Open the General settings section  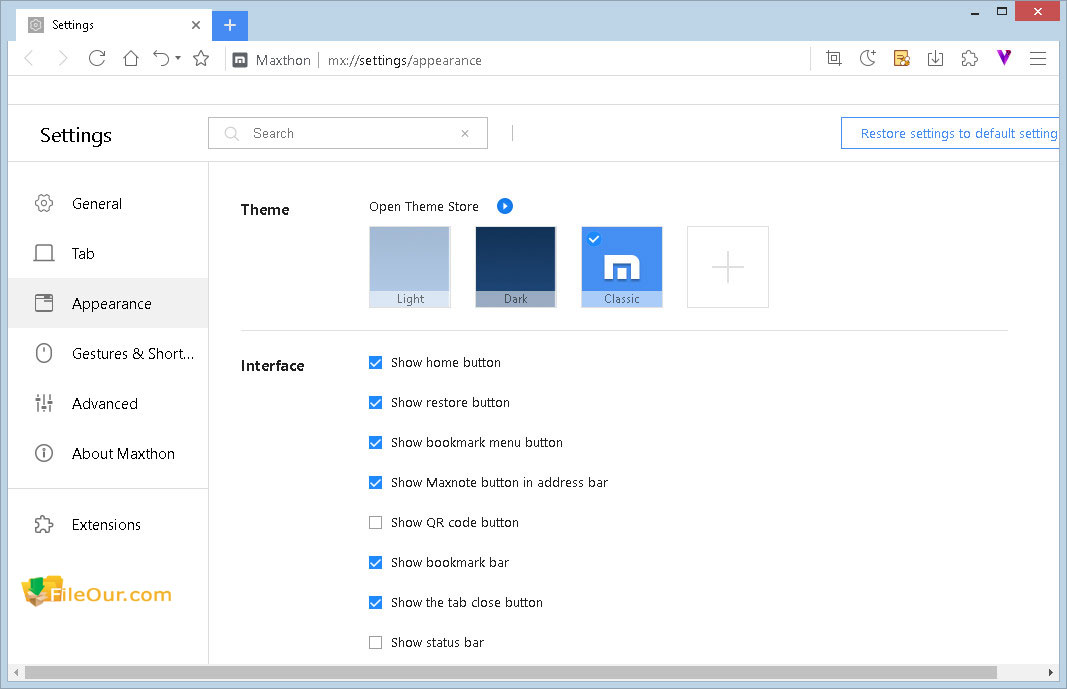coord(109,203)
